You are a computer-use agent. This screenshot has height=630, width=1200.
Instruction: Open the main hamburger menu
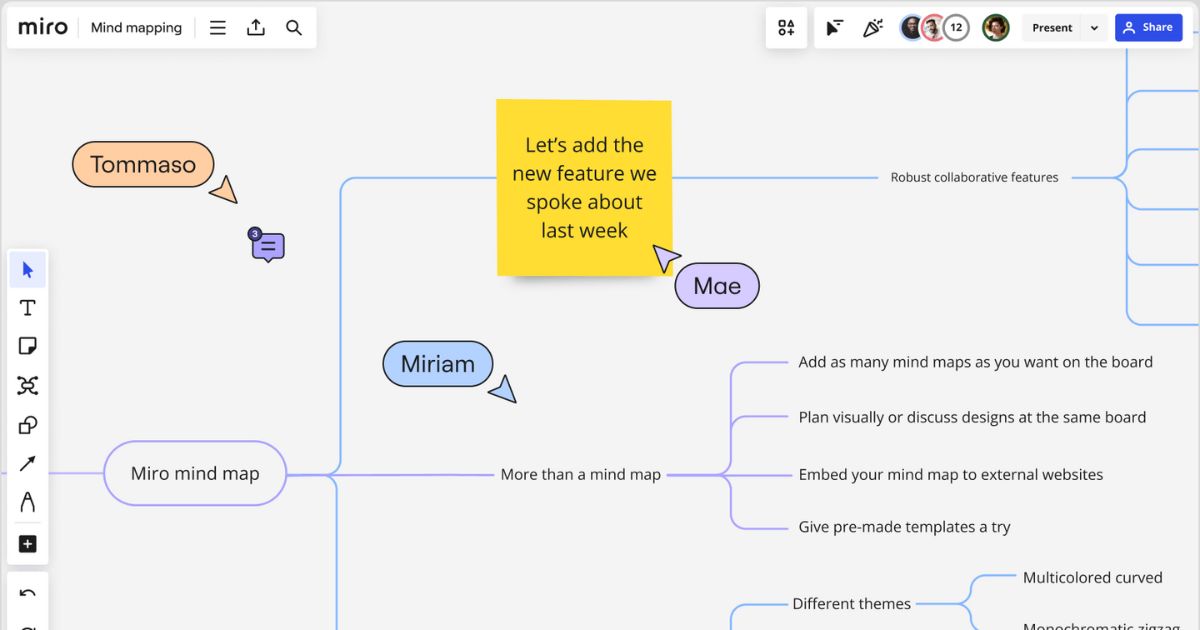[217, 28]
